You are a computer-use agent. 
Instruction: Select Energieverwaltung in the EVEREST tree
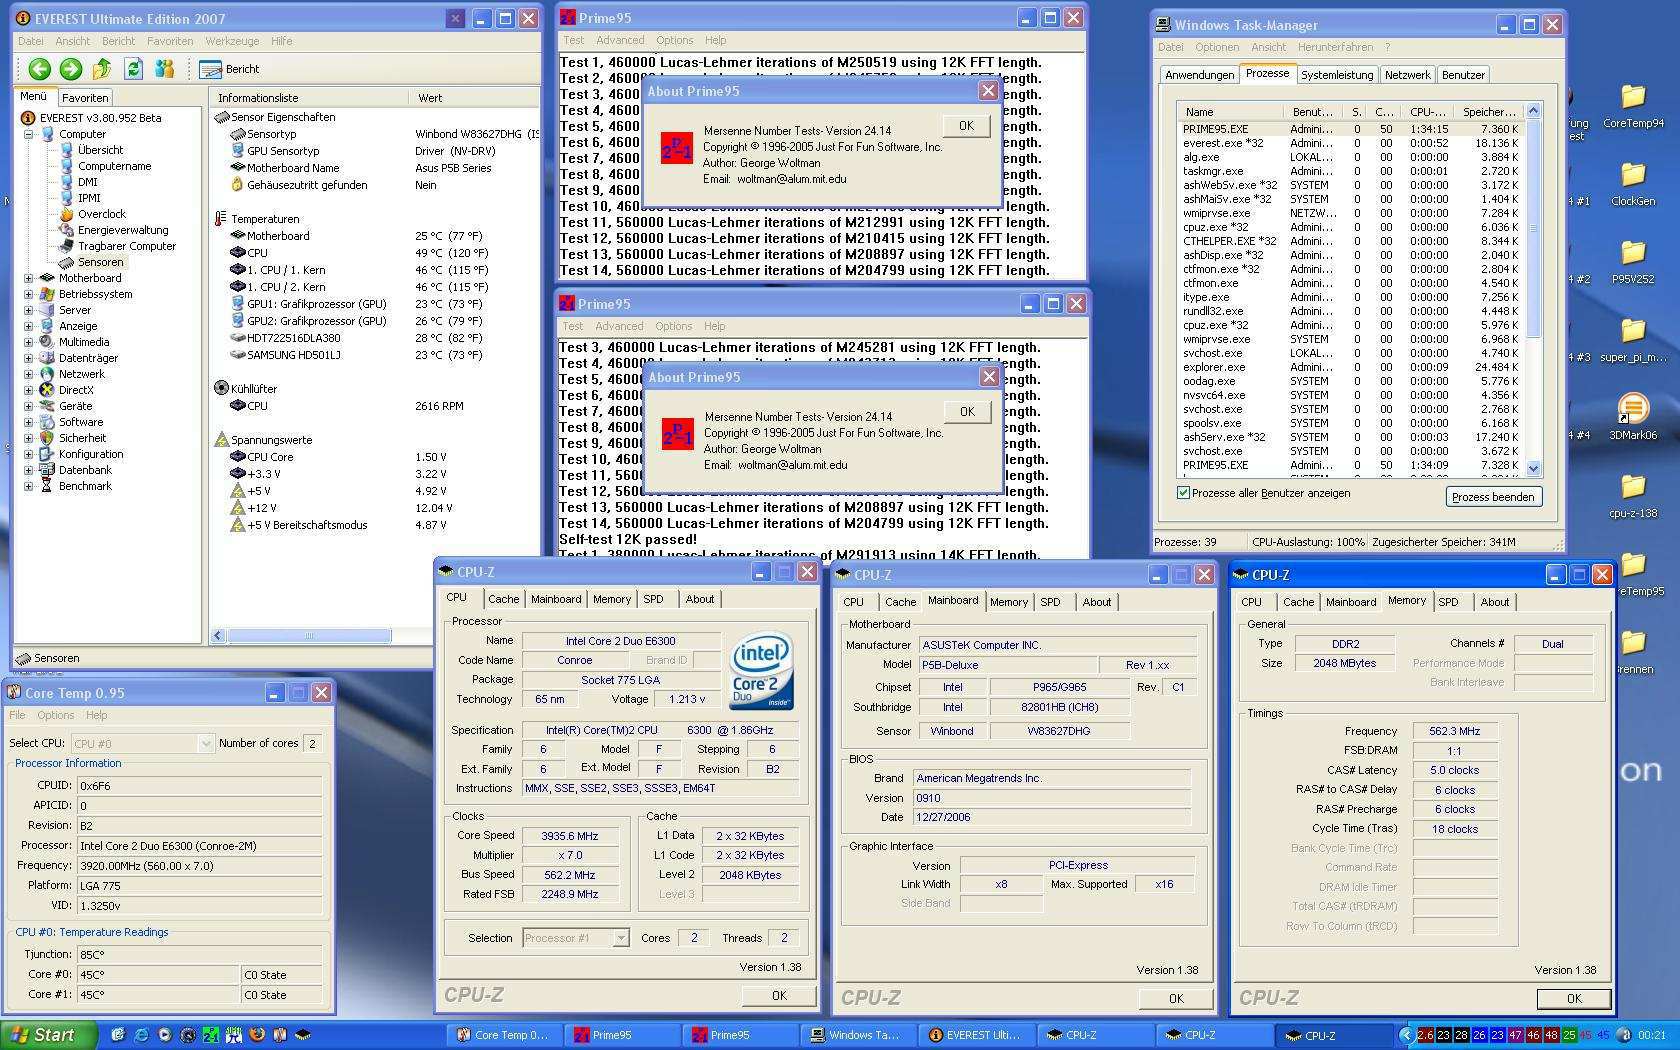point(123,230)
